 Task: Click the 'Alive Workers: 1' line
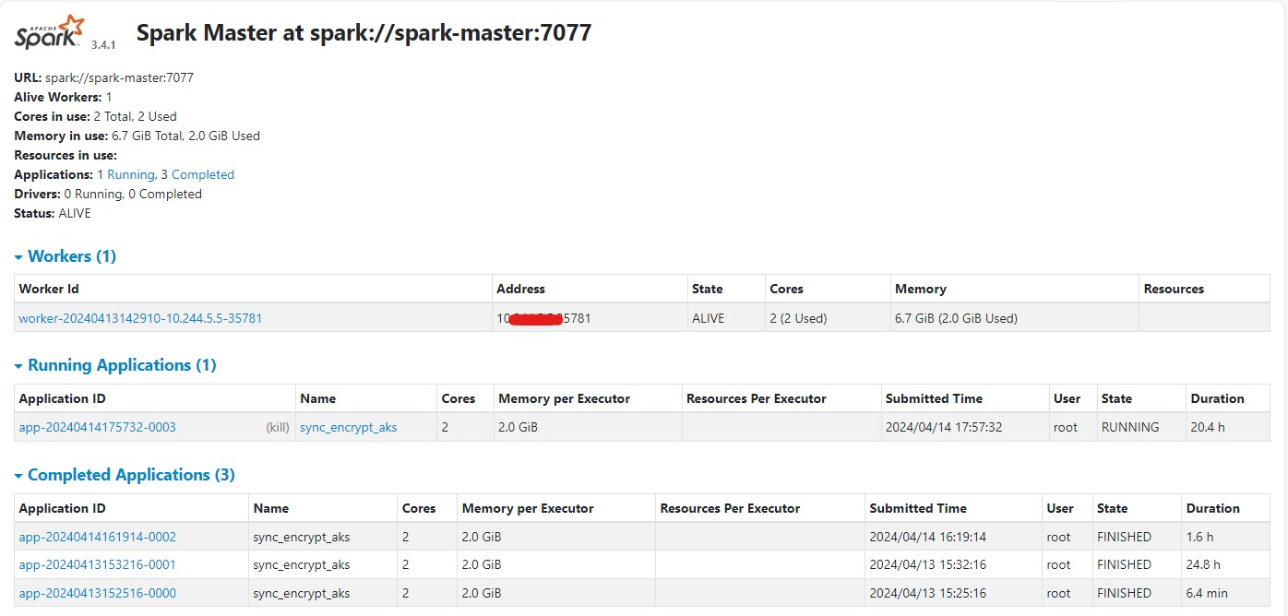(x=63, y=97)
